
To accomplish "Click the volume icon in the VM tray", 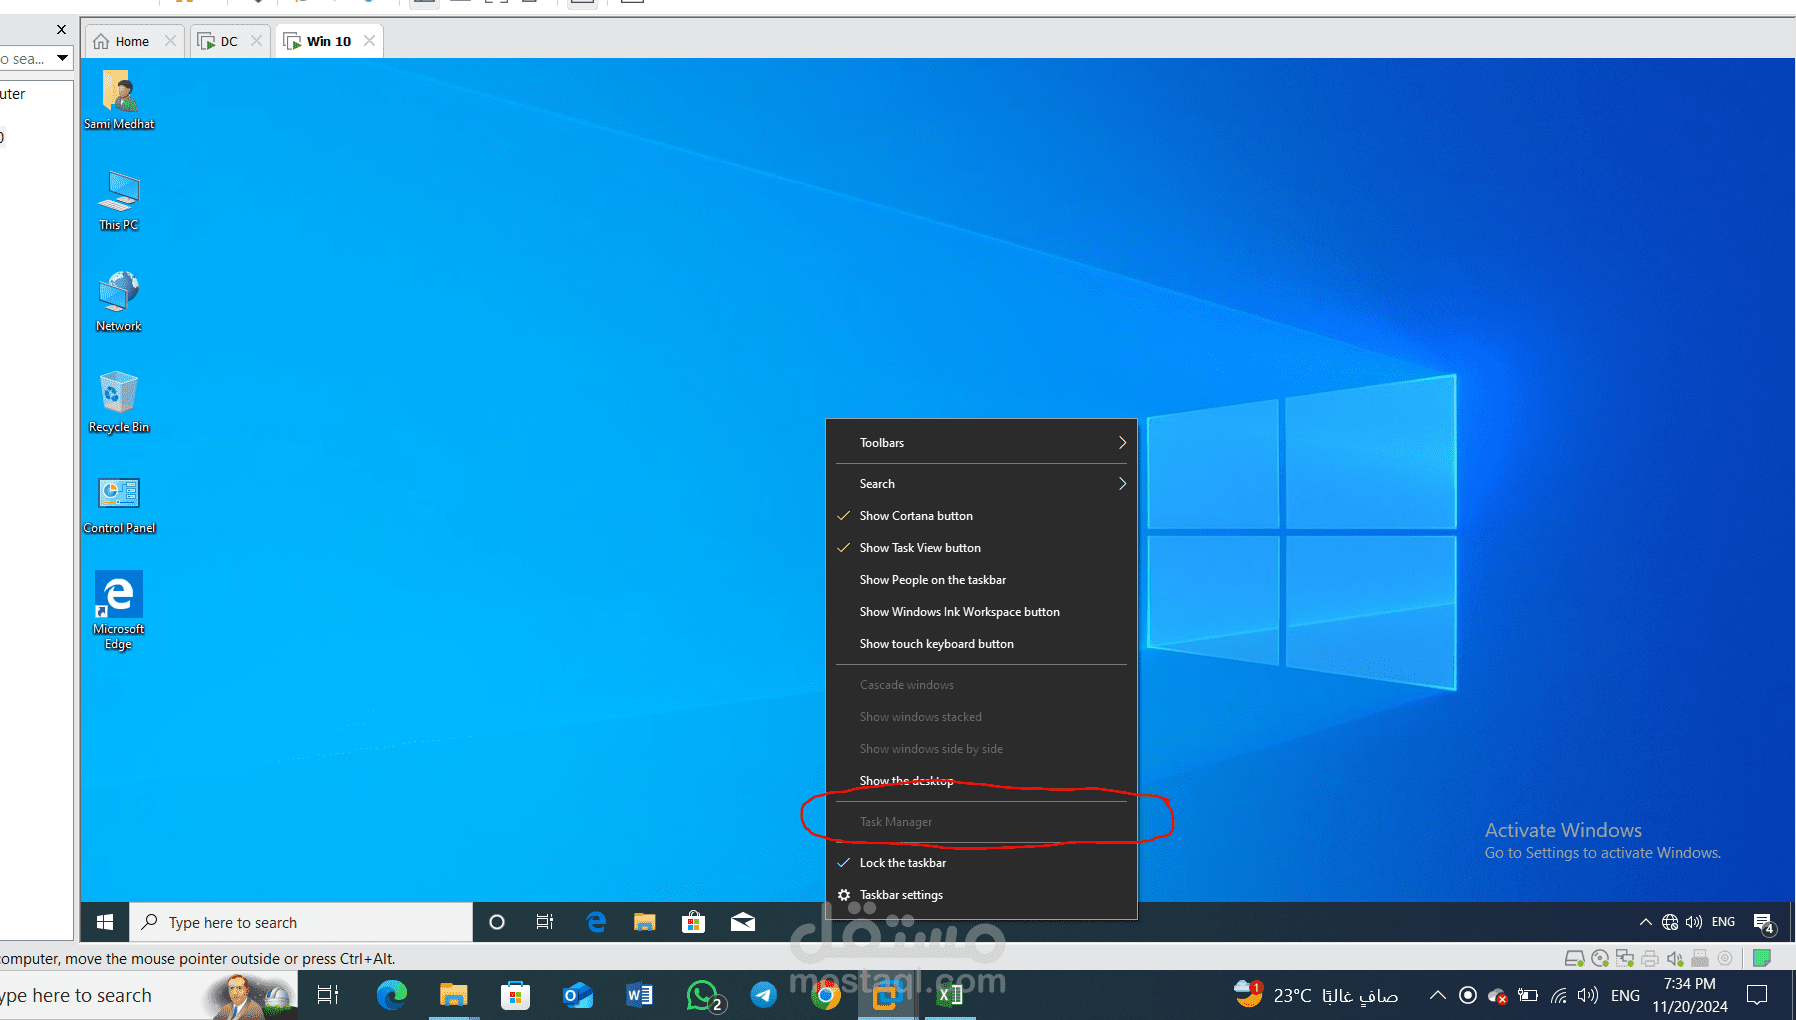I will 1694,922.
